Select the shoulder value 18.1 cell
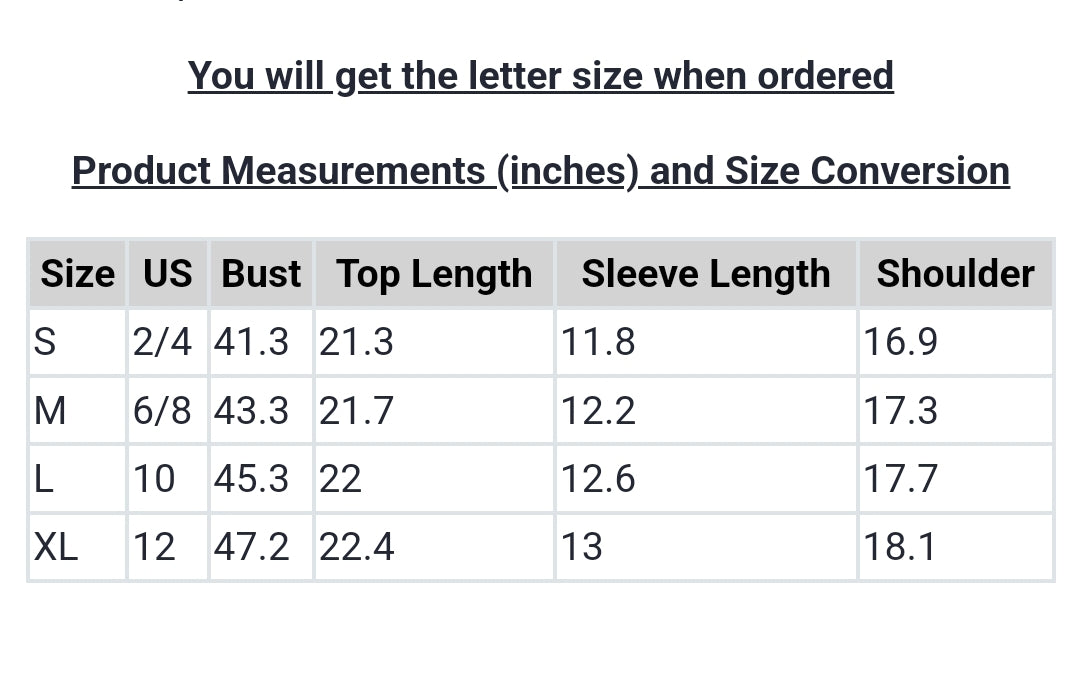1080x695 pixels. pyautogui.click(x=900, y=547)
